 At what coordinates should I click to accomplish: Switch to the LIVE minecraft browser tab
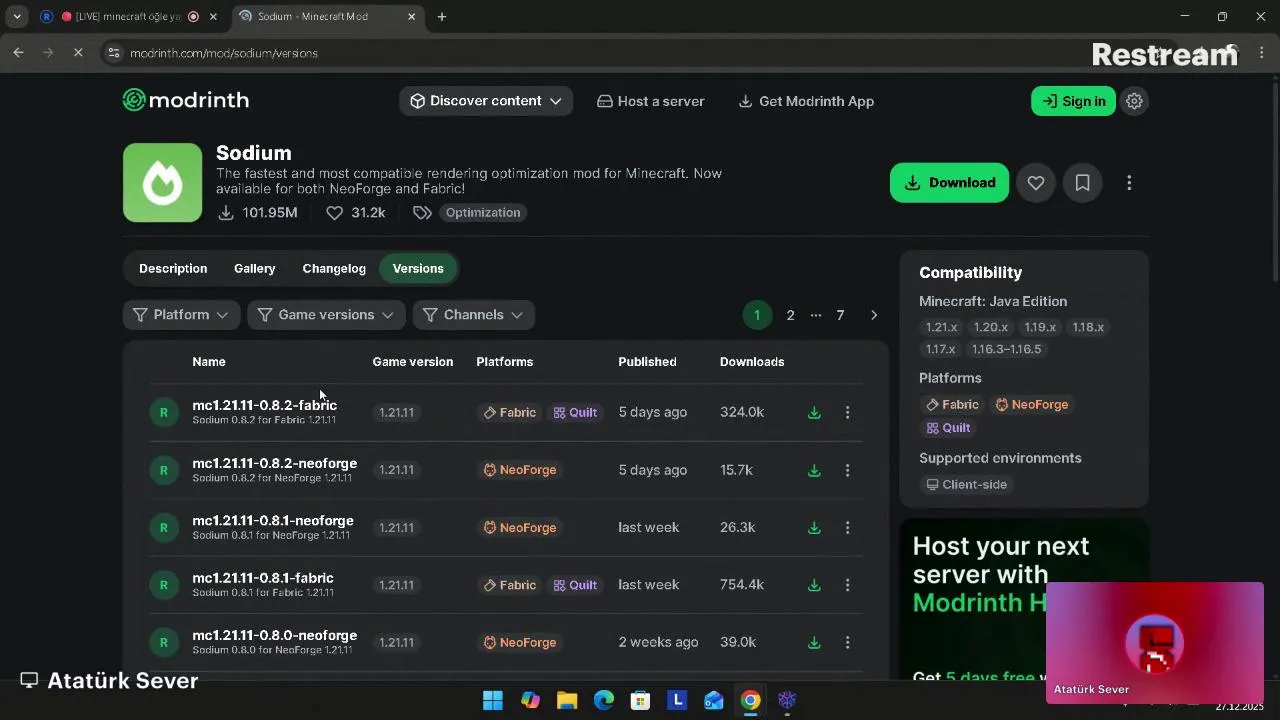(128, 16)
